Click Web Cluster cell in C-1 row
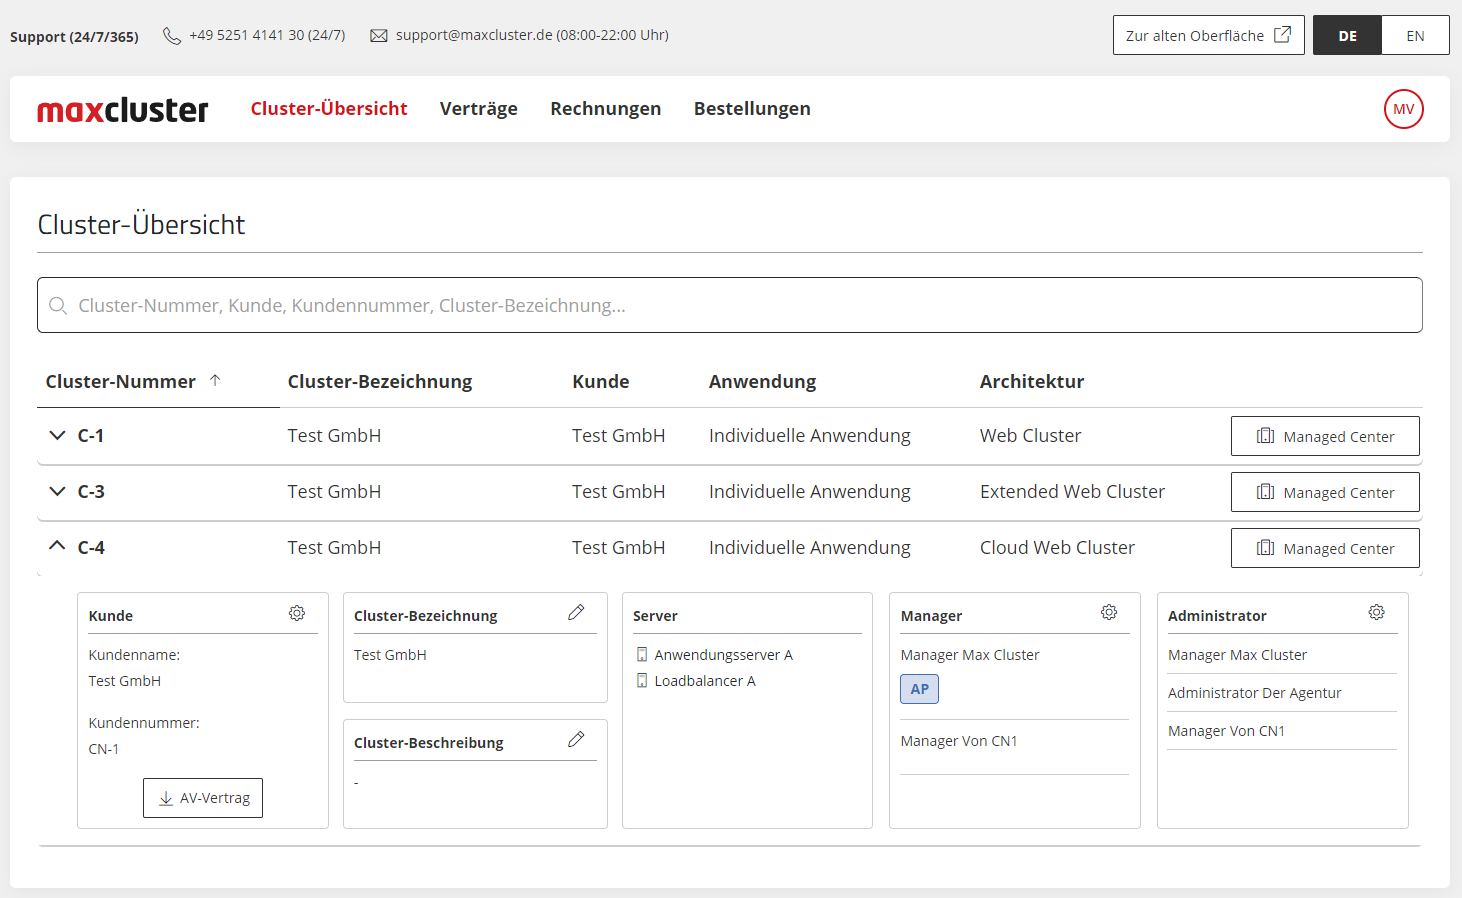Image resolution: width=1462 pixels, height=898 pixels. click(x=1030, y=435)
